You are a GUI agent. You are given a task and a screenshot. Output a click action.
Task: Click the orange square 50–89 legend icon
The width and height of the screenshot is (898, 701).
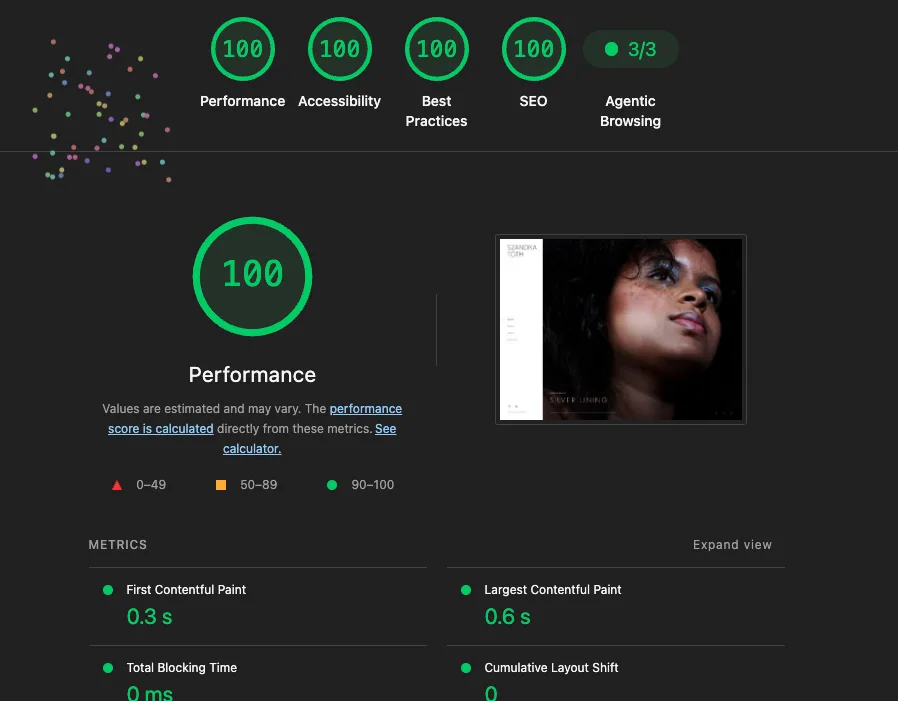click(220, 485)
